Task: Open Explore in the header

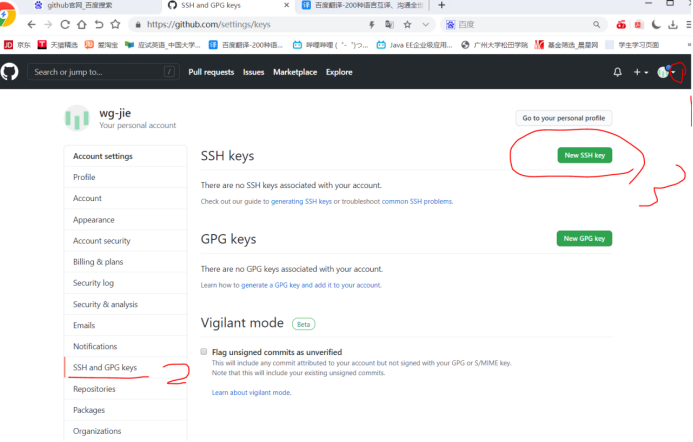Action: coord(339,72)
